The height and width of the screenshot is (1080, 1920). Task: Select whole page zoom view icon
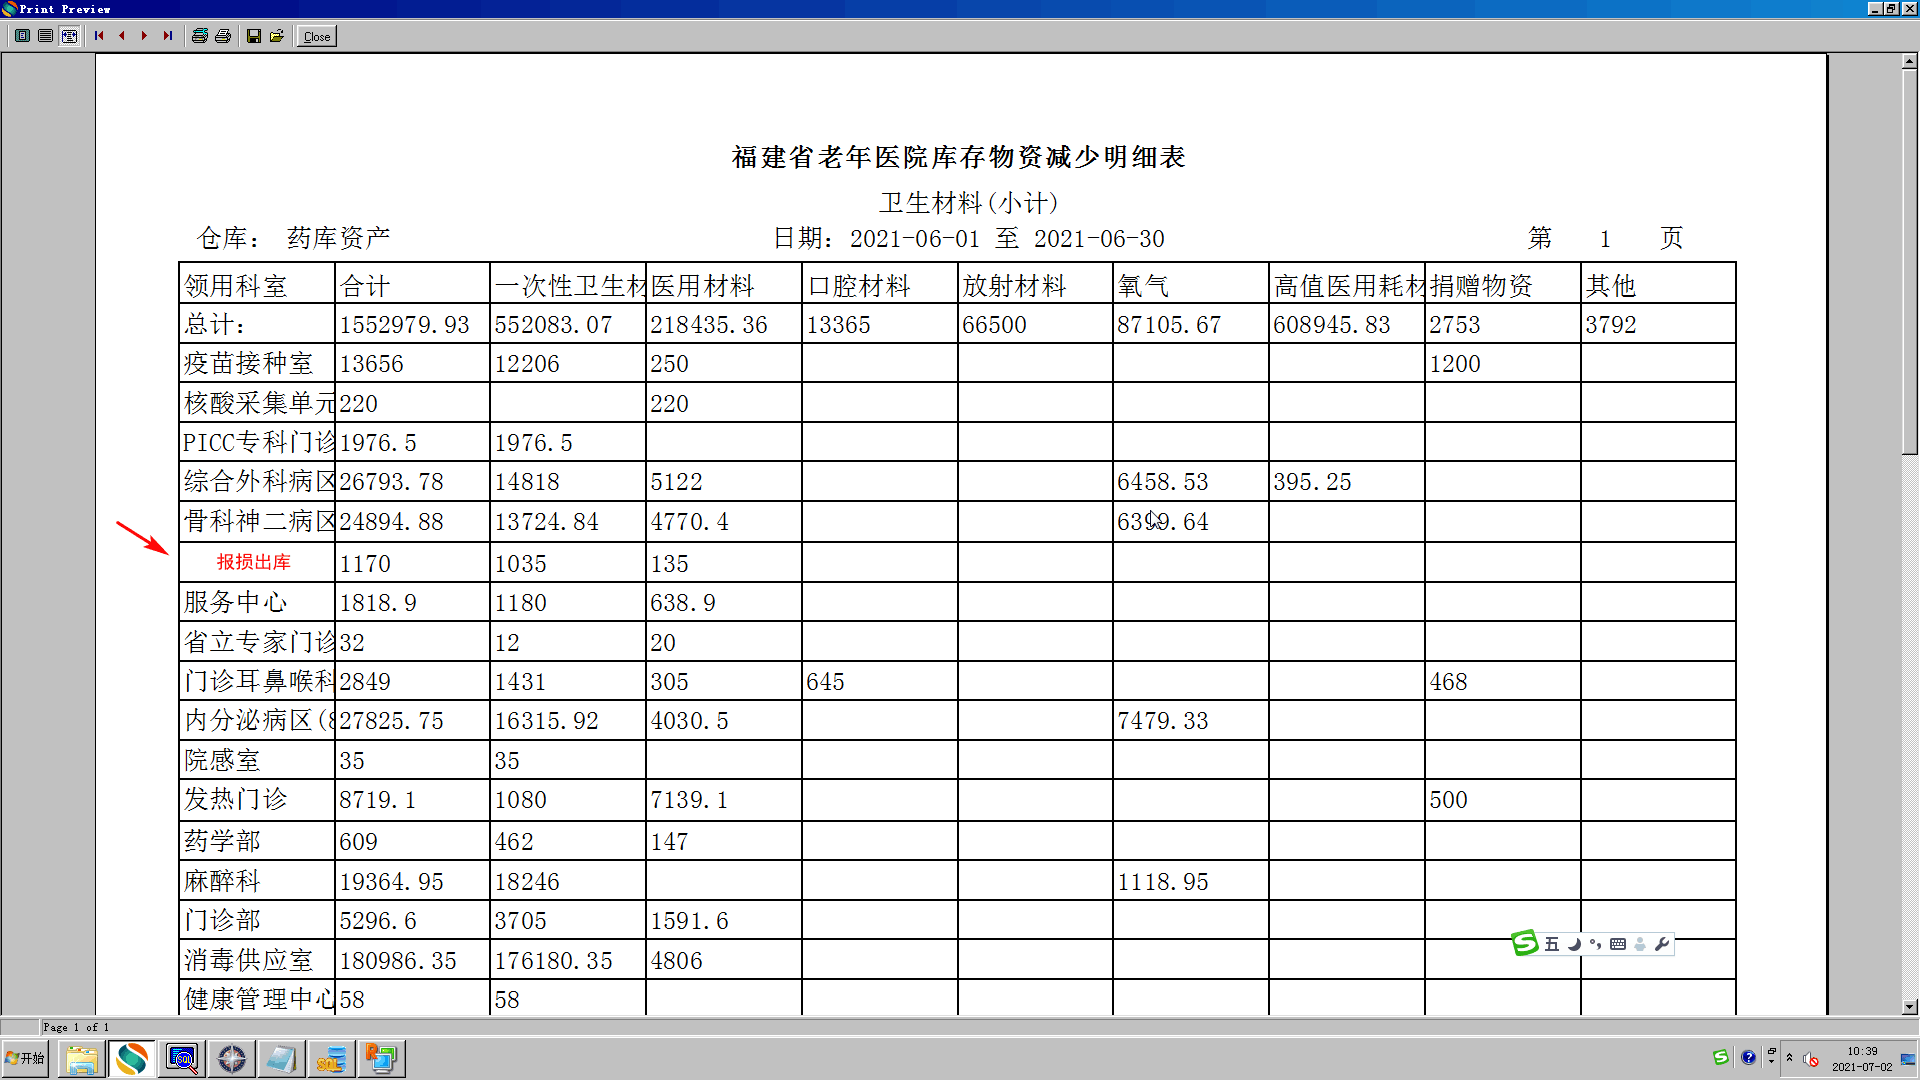pos(22,36)
